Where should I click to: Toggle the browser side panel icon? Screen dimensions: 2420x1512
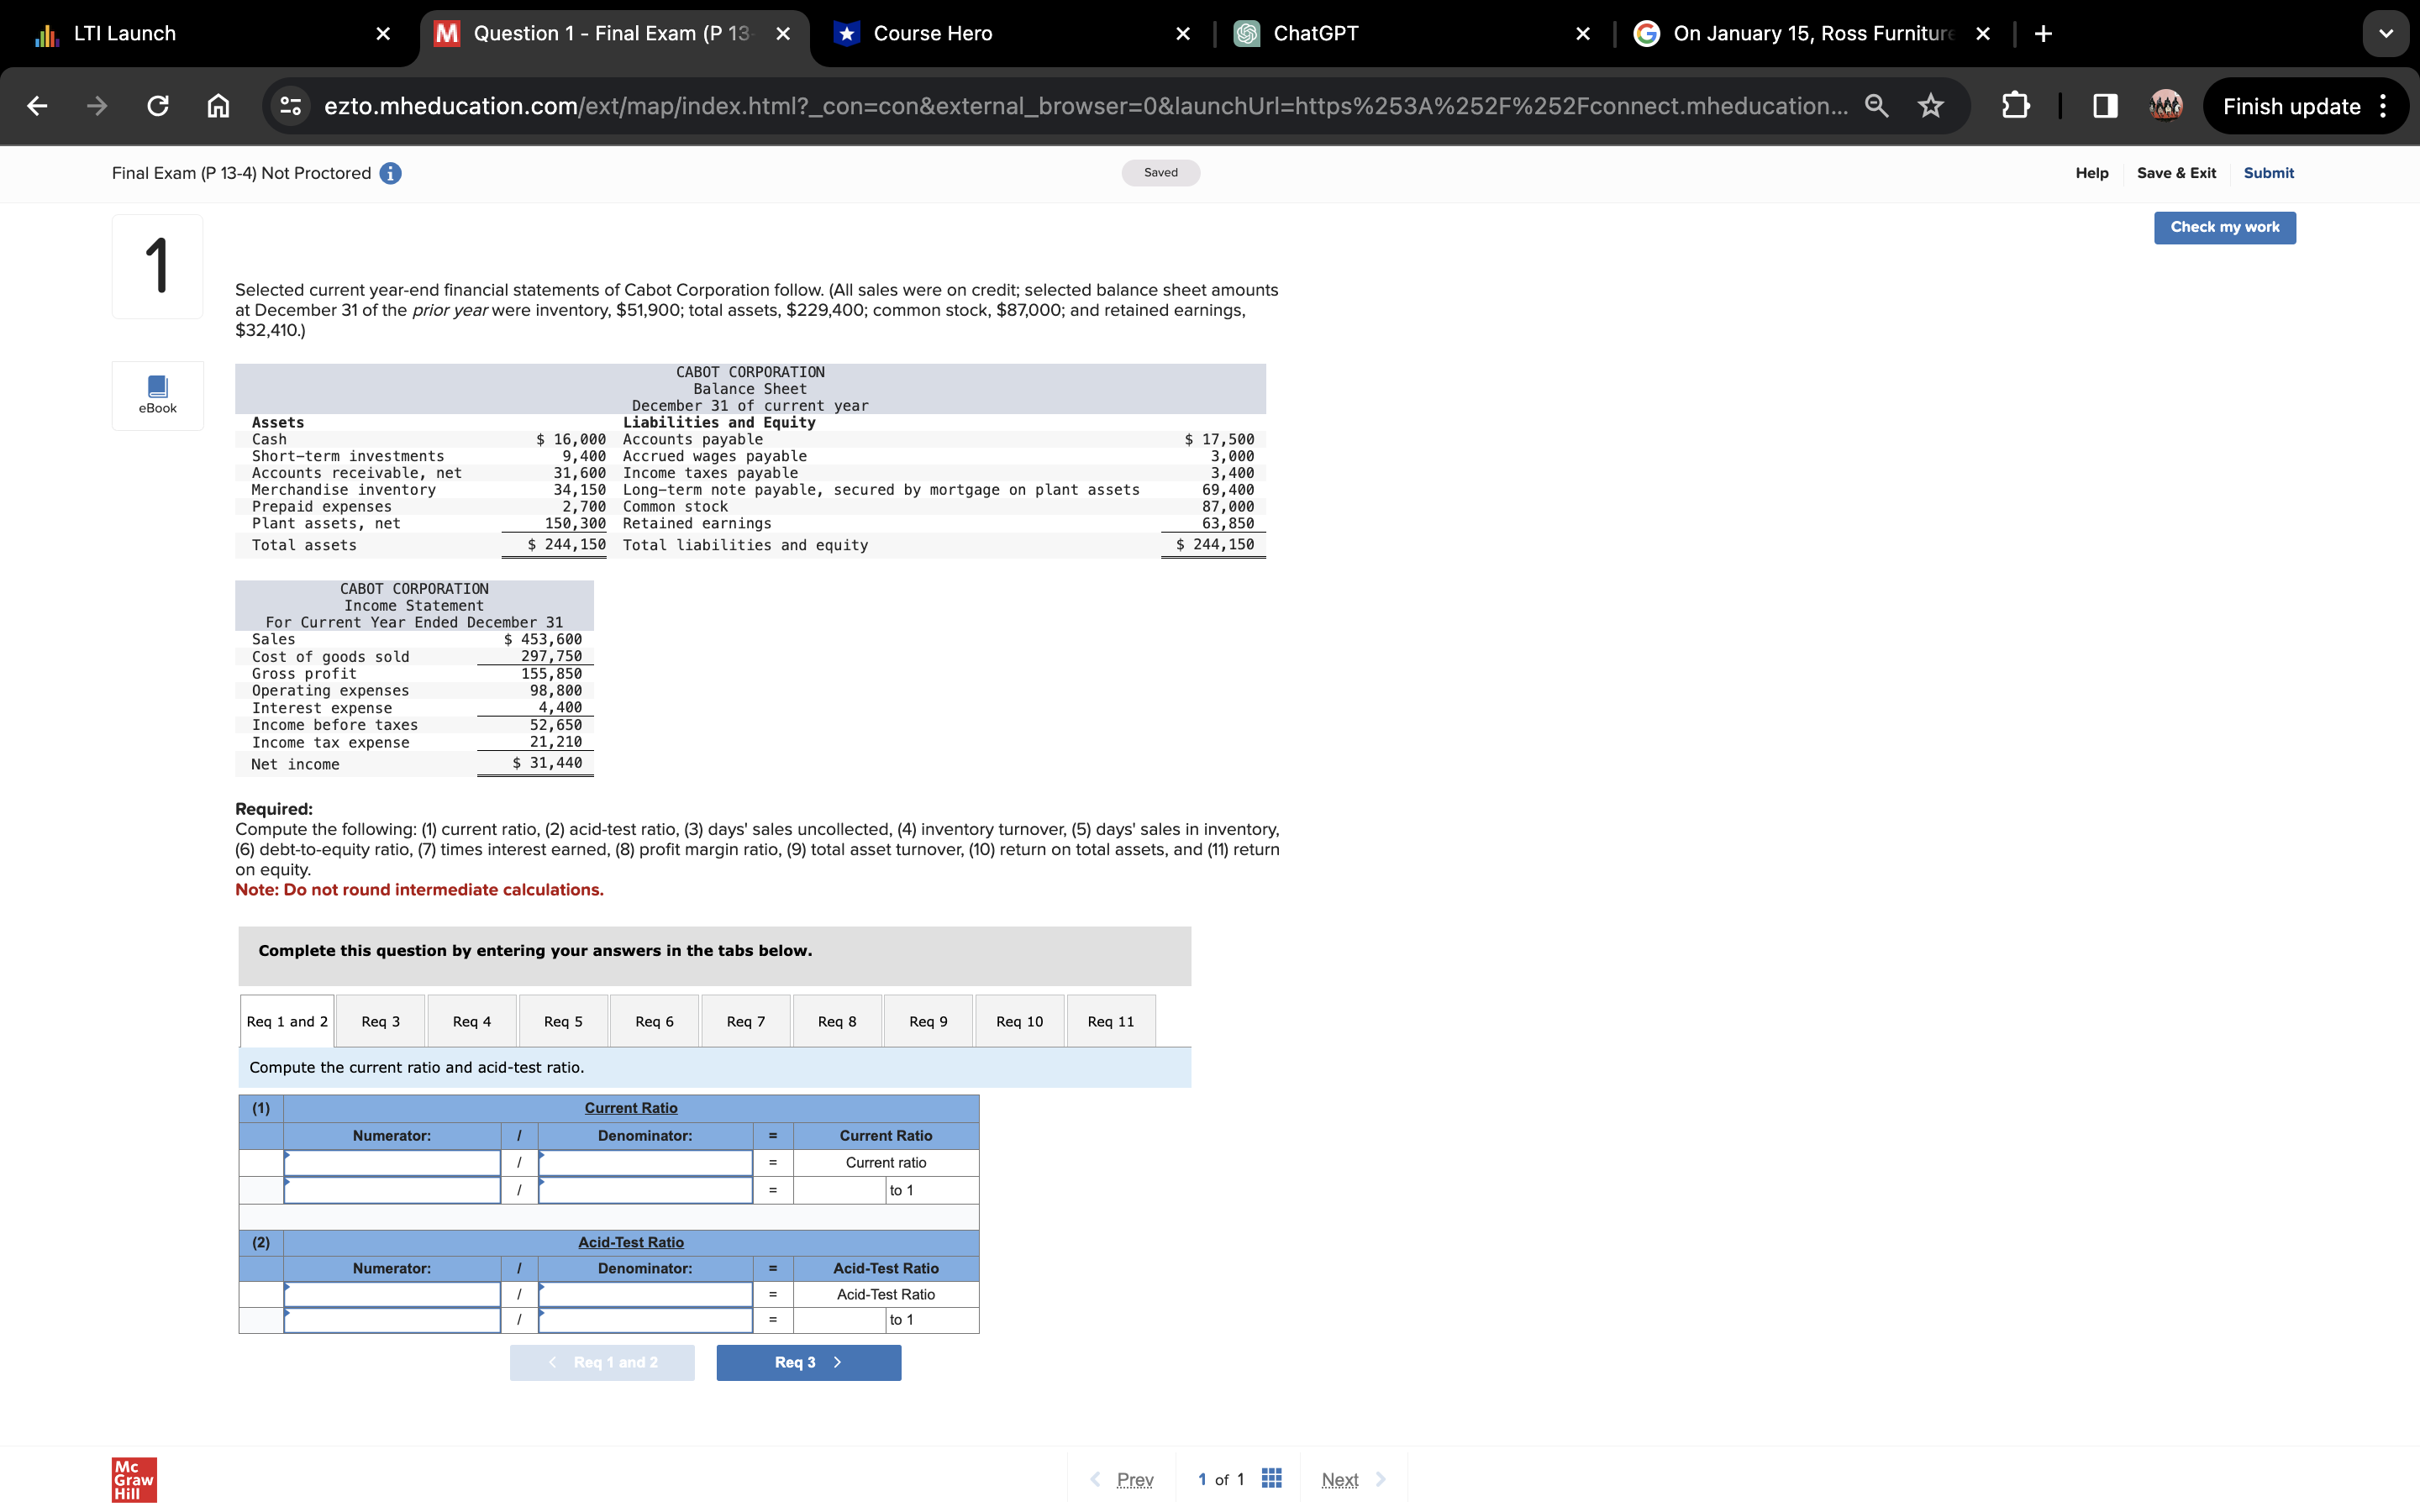[x=2105, y=106]
